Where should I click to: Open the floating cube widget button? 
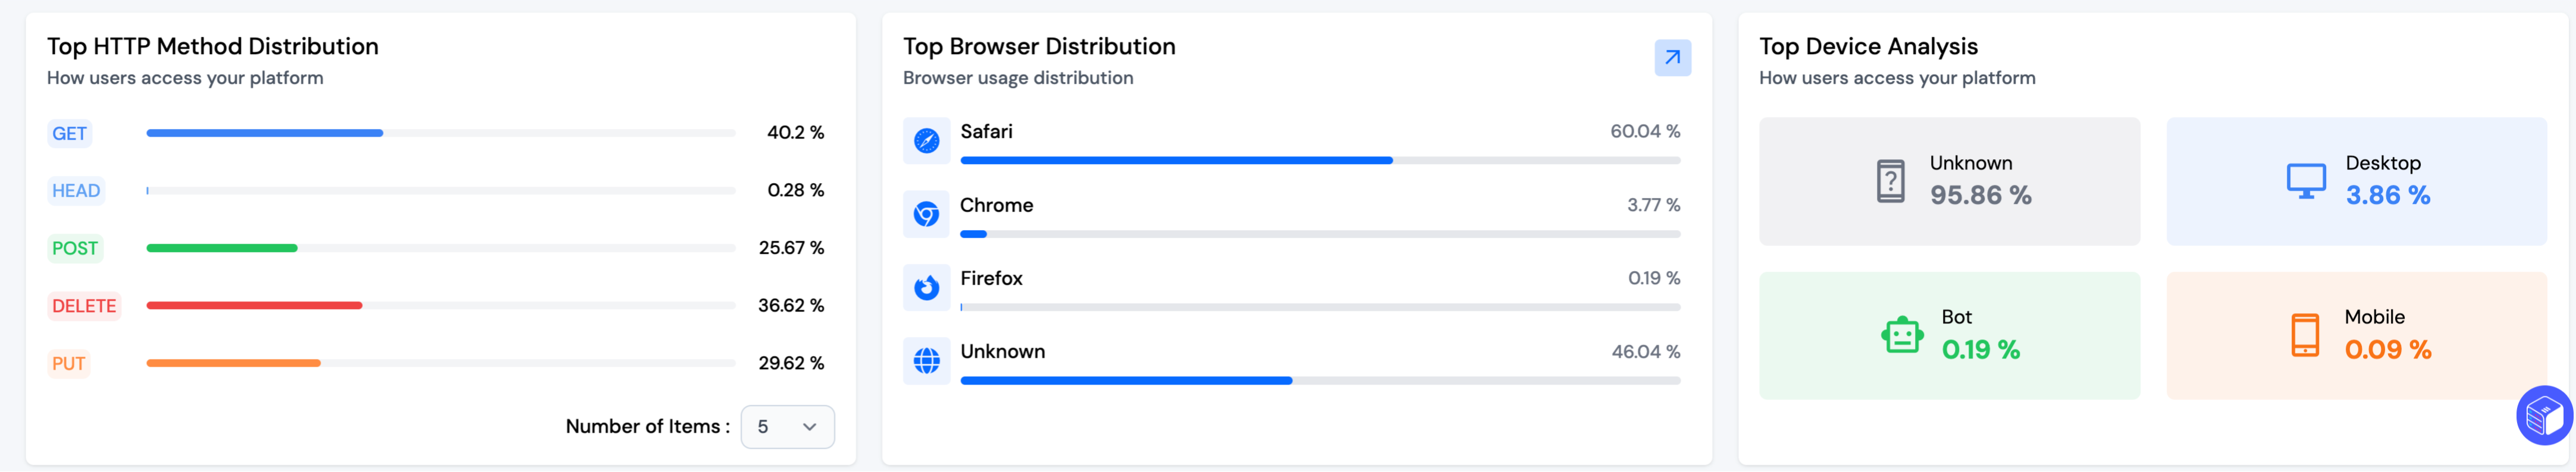click(x=2544, y=415)
